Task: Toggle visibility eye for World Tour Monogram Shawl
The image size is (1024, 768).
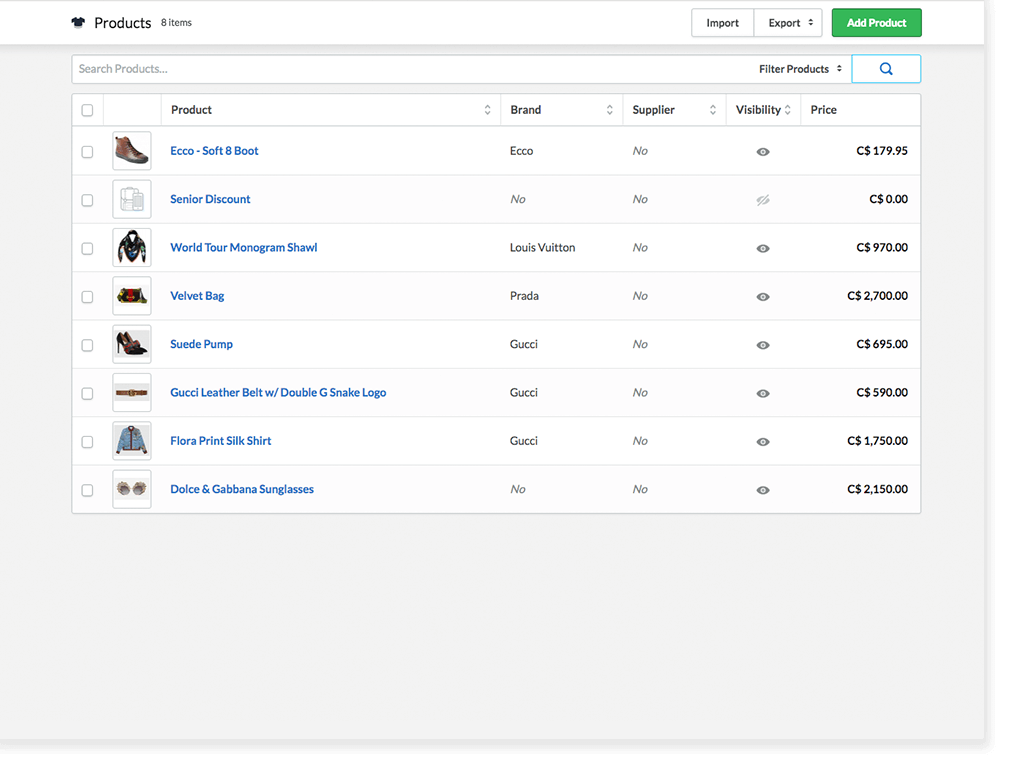Action: pos(763,248)
